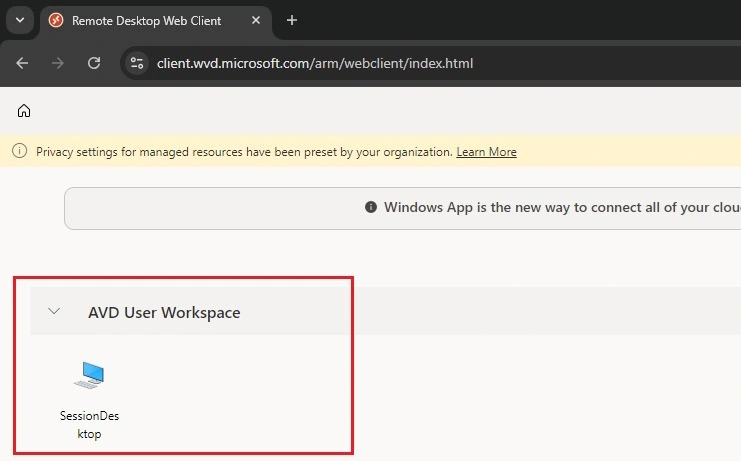741x461 pixels.
Task: Navigate back with the back arrow
Action: 22,63
